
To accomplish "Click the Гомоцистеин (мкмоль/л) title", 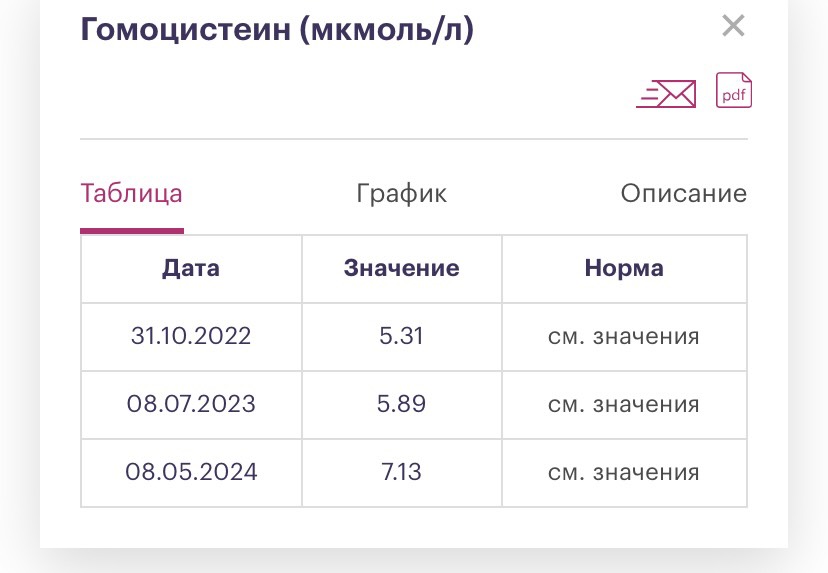I will [x=277, y=30].
